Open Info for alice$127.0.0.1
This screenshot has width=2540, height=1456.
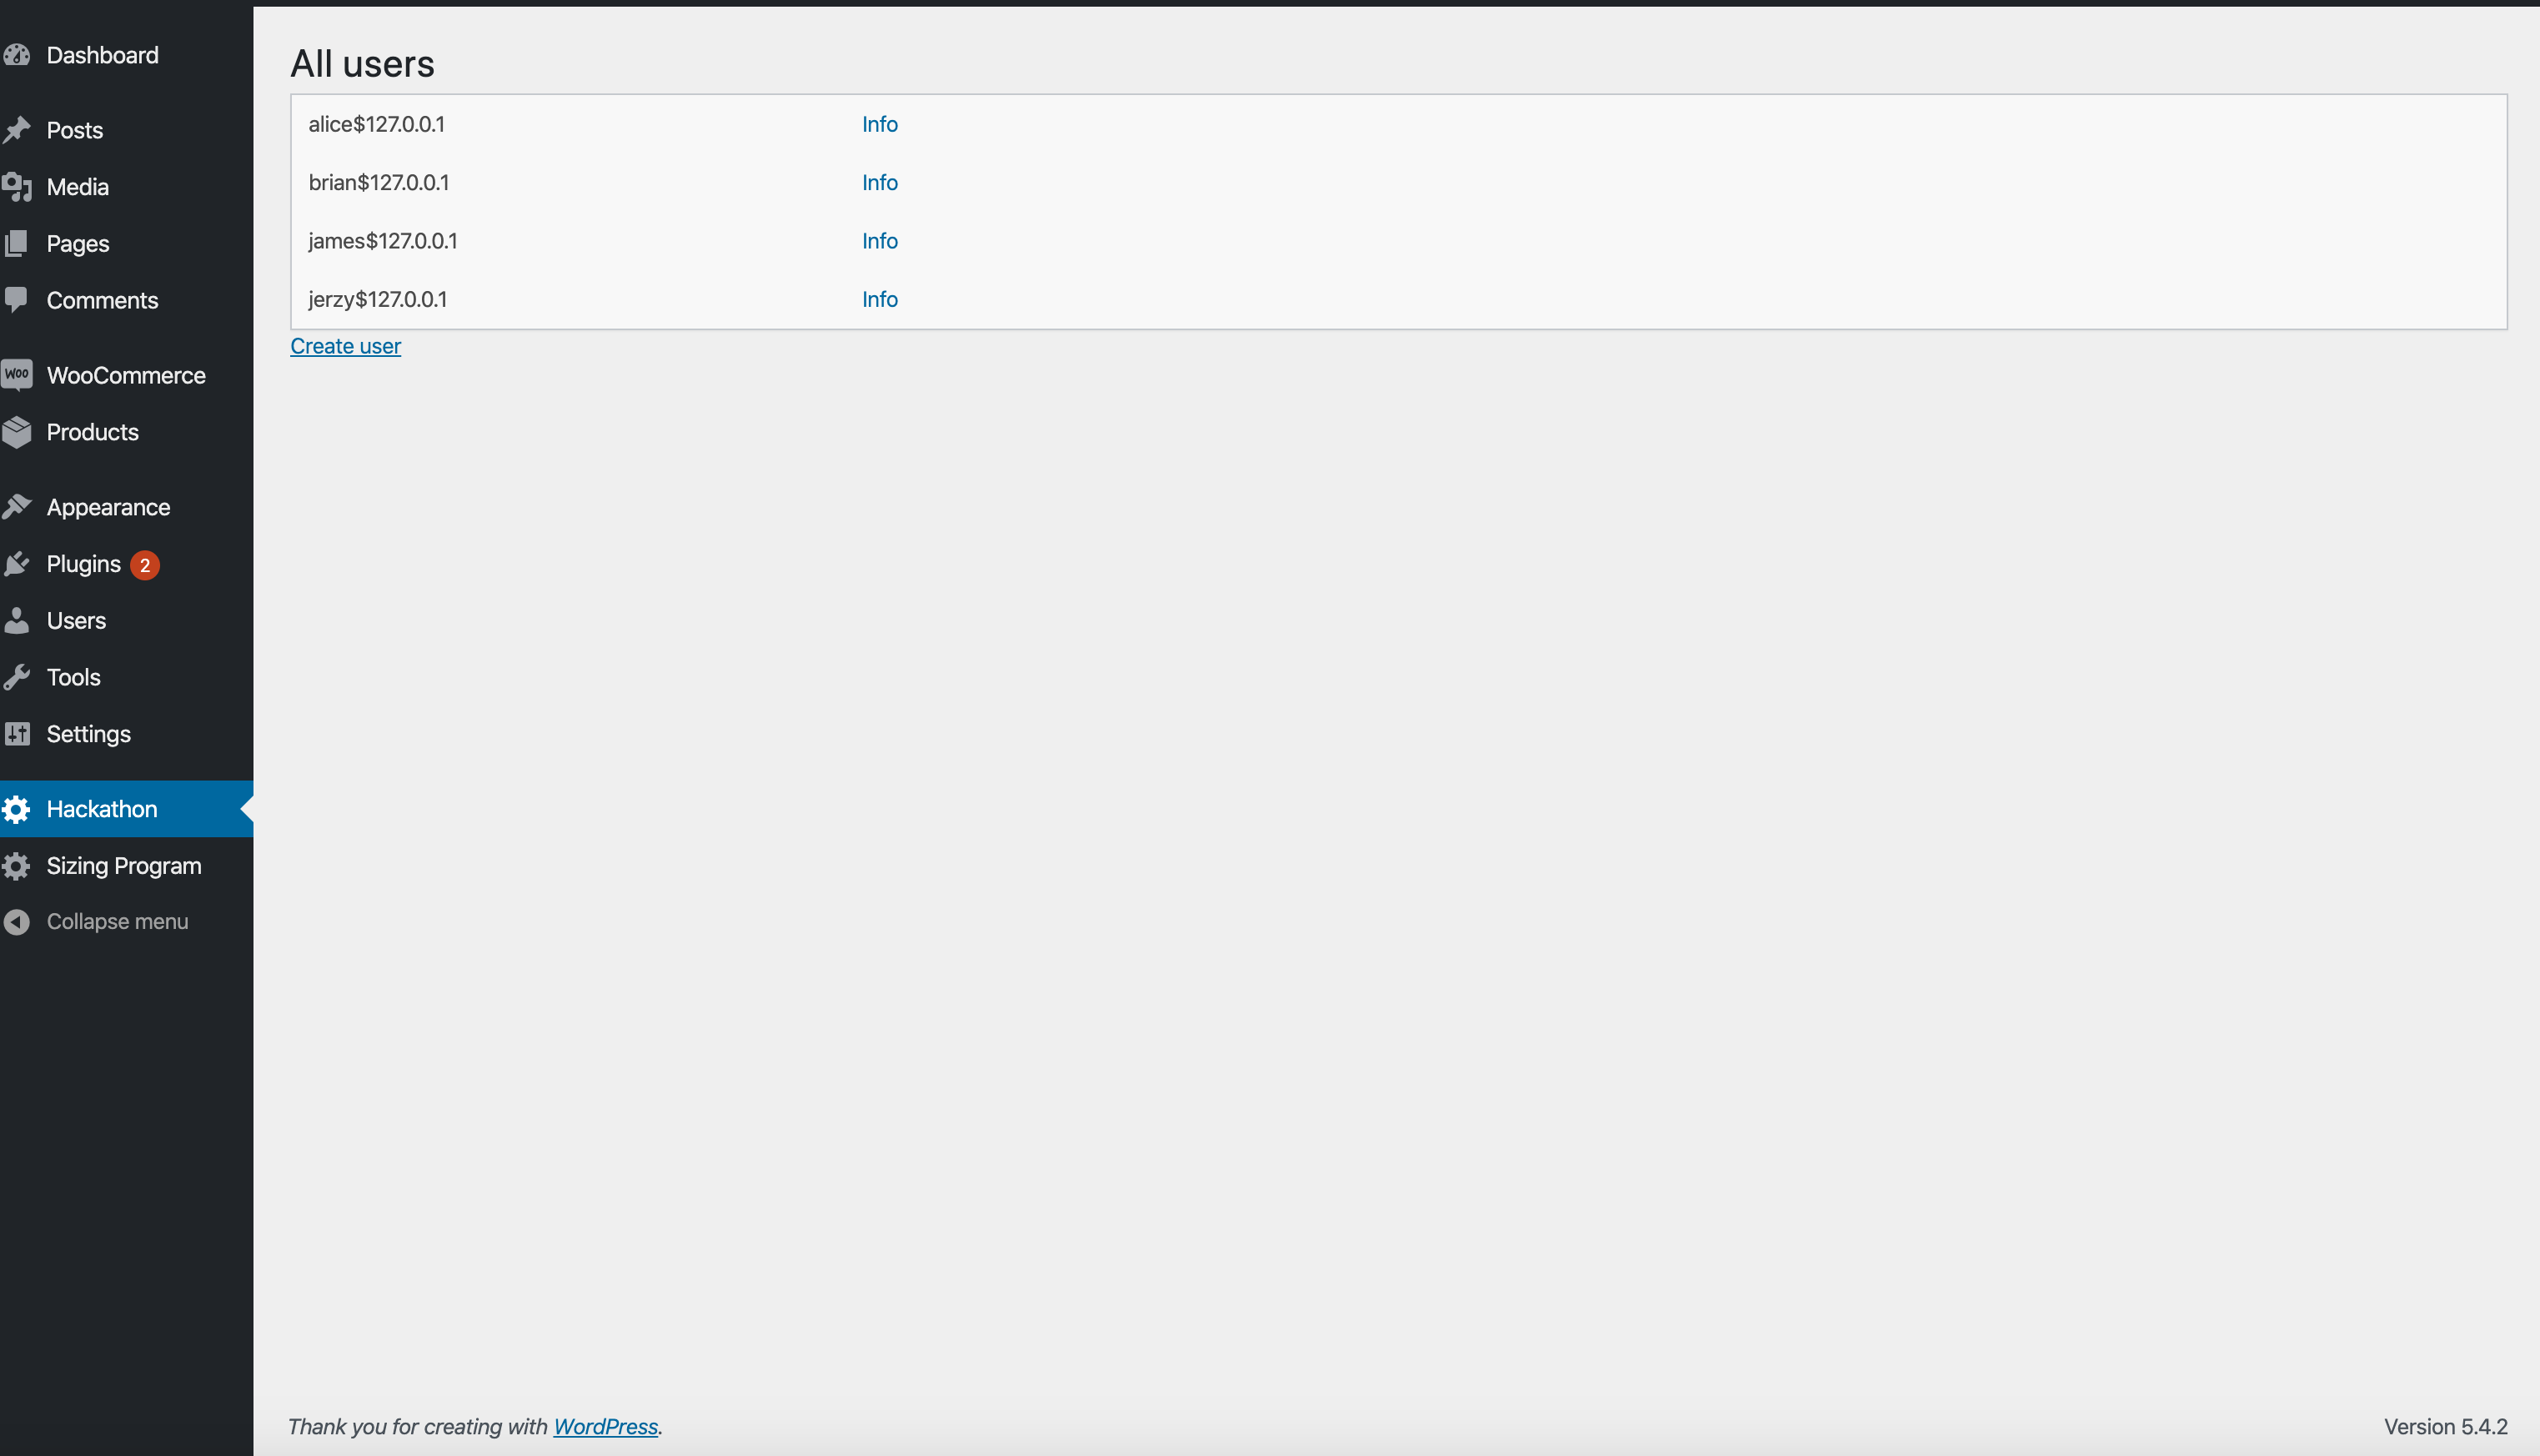(x=879, y=124)
